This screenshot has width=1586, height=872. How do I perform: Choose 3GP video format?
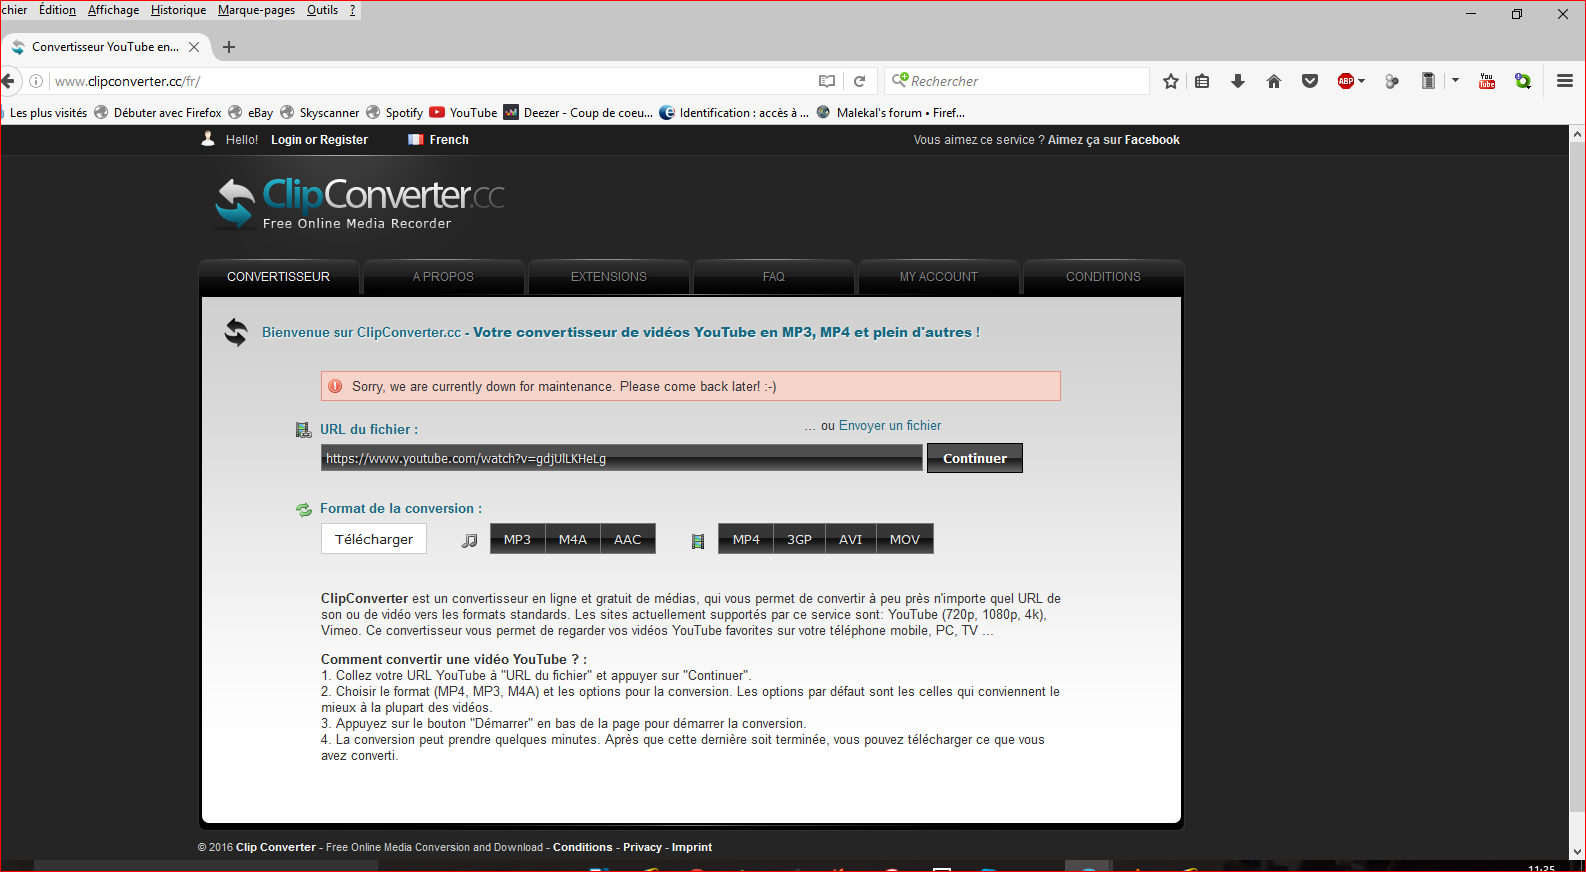(799, 539)
